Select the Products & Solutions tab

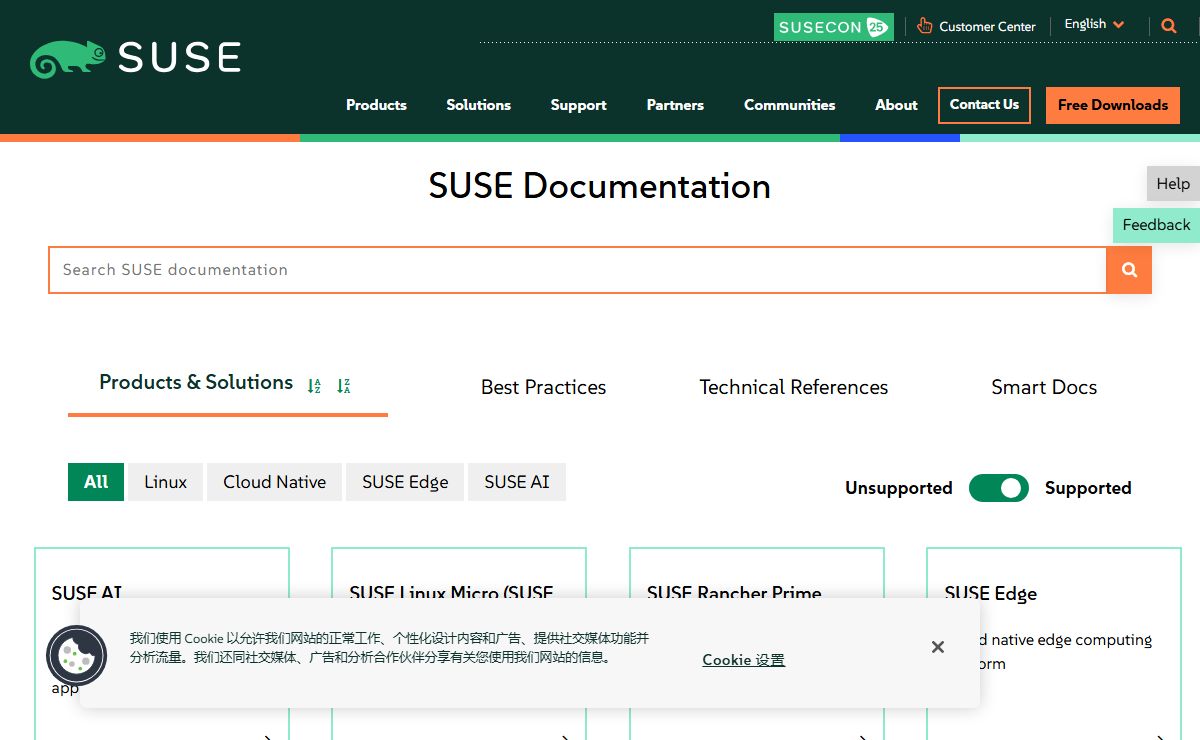tap(196, 382)
